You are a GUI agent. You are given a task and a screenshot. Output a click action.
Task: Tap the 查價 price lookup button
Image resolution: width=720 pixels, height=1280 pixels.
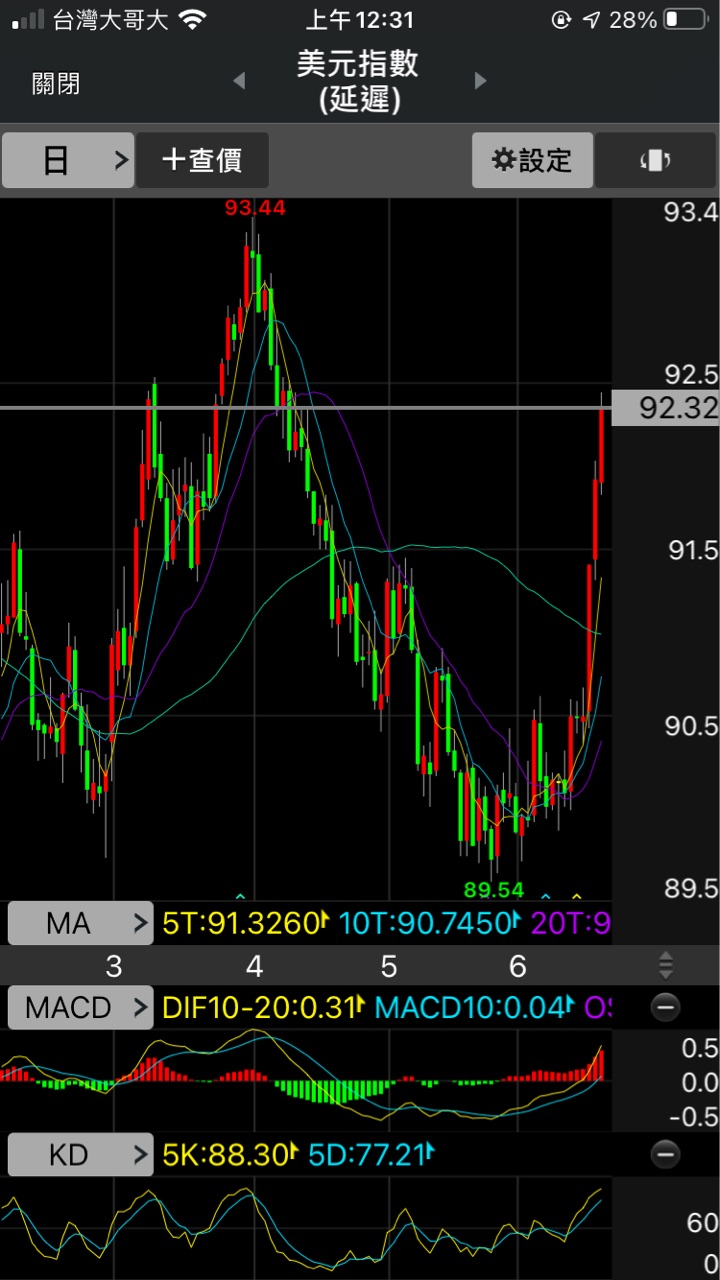click(x=202, y=160)
